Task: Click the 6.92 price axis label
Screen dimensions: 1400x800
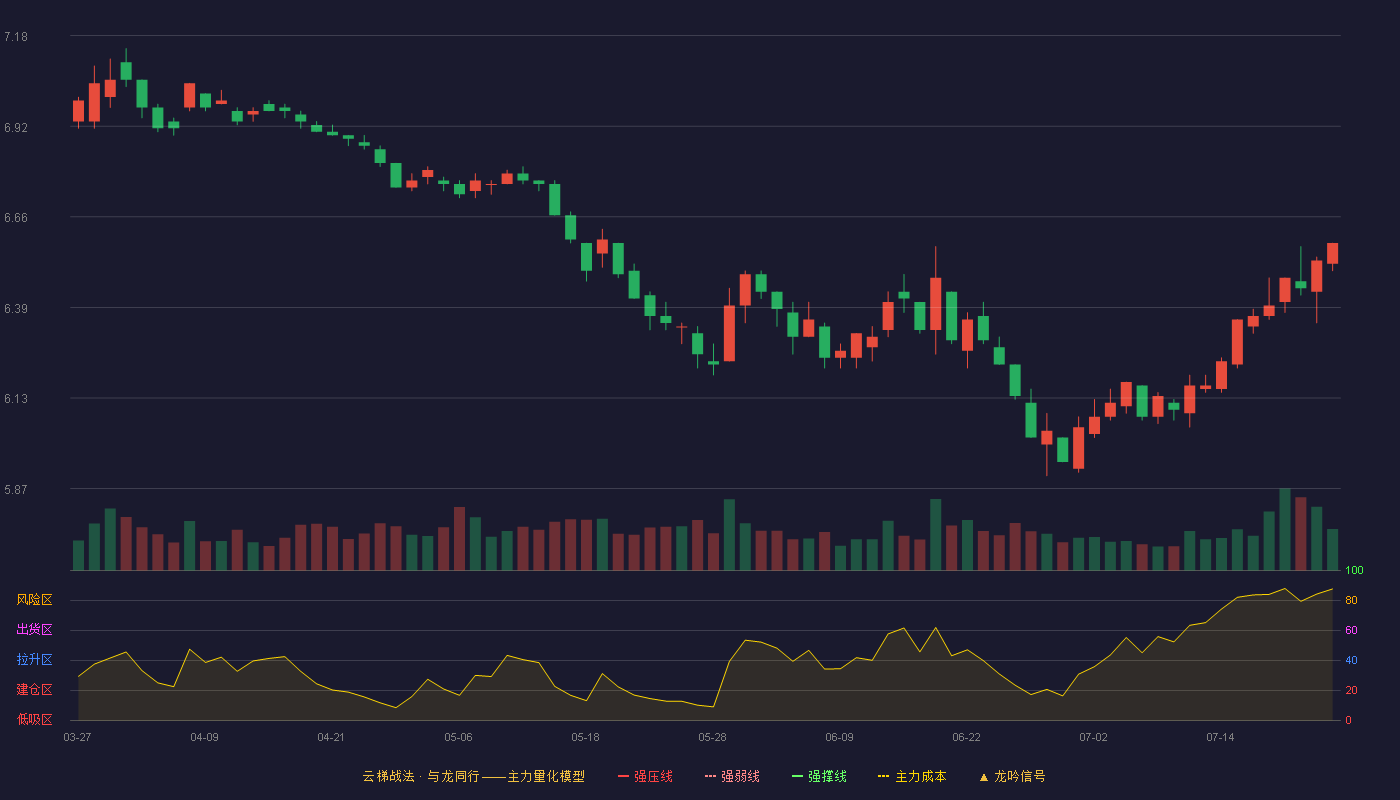Action: pos(16,128)
